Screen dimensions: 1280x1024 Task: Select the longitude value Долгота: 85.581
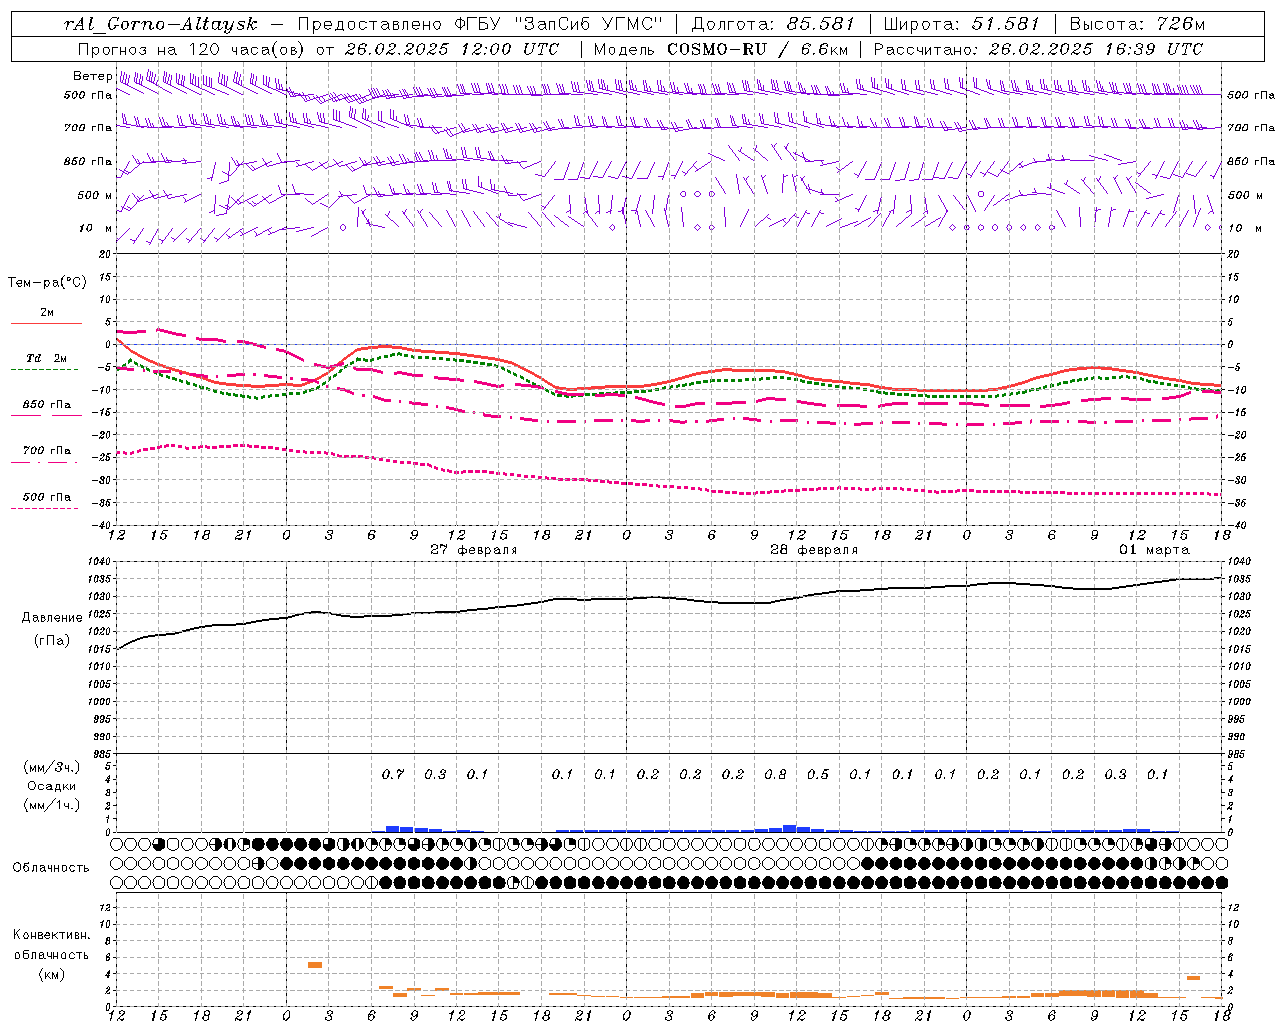[774, 24]
